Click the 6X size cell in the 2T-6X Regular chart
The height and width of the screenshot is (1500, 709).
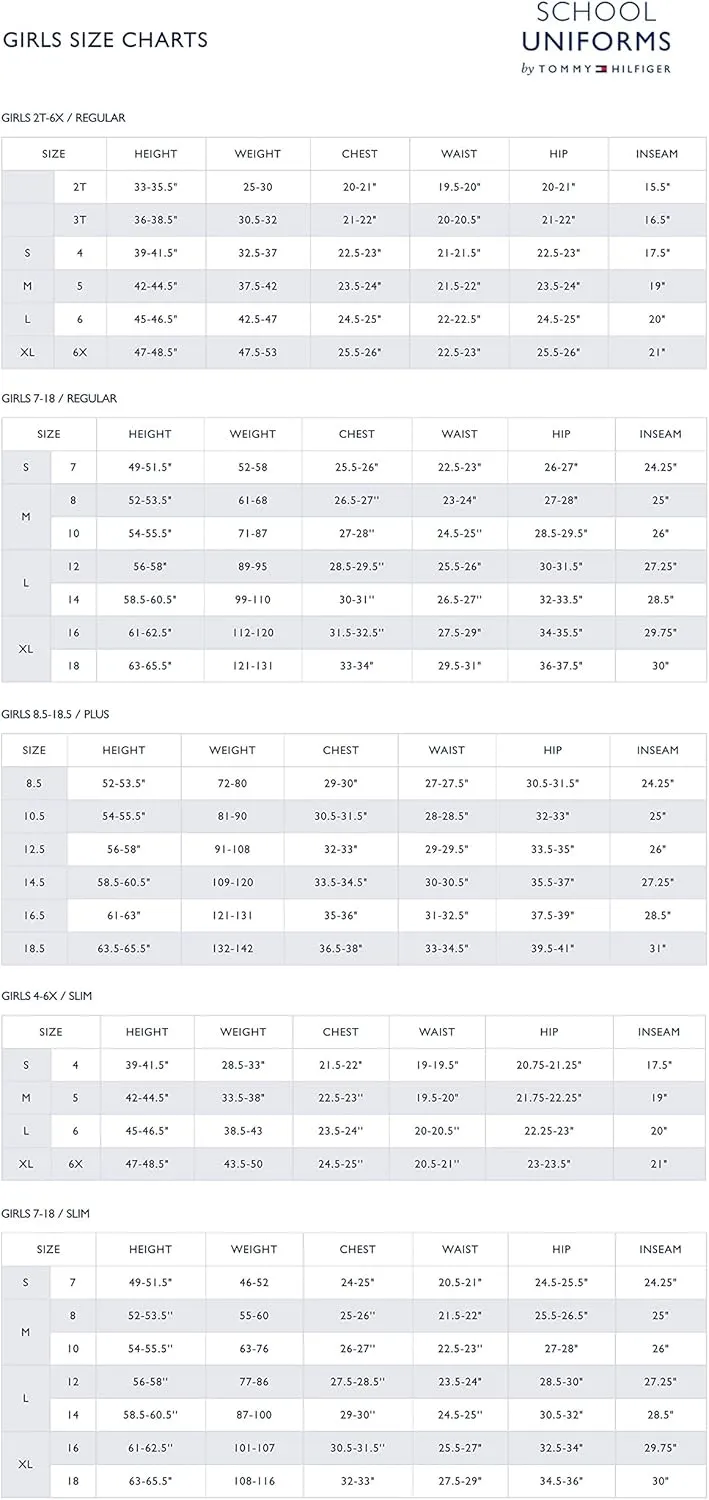point(80,352)
